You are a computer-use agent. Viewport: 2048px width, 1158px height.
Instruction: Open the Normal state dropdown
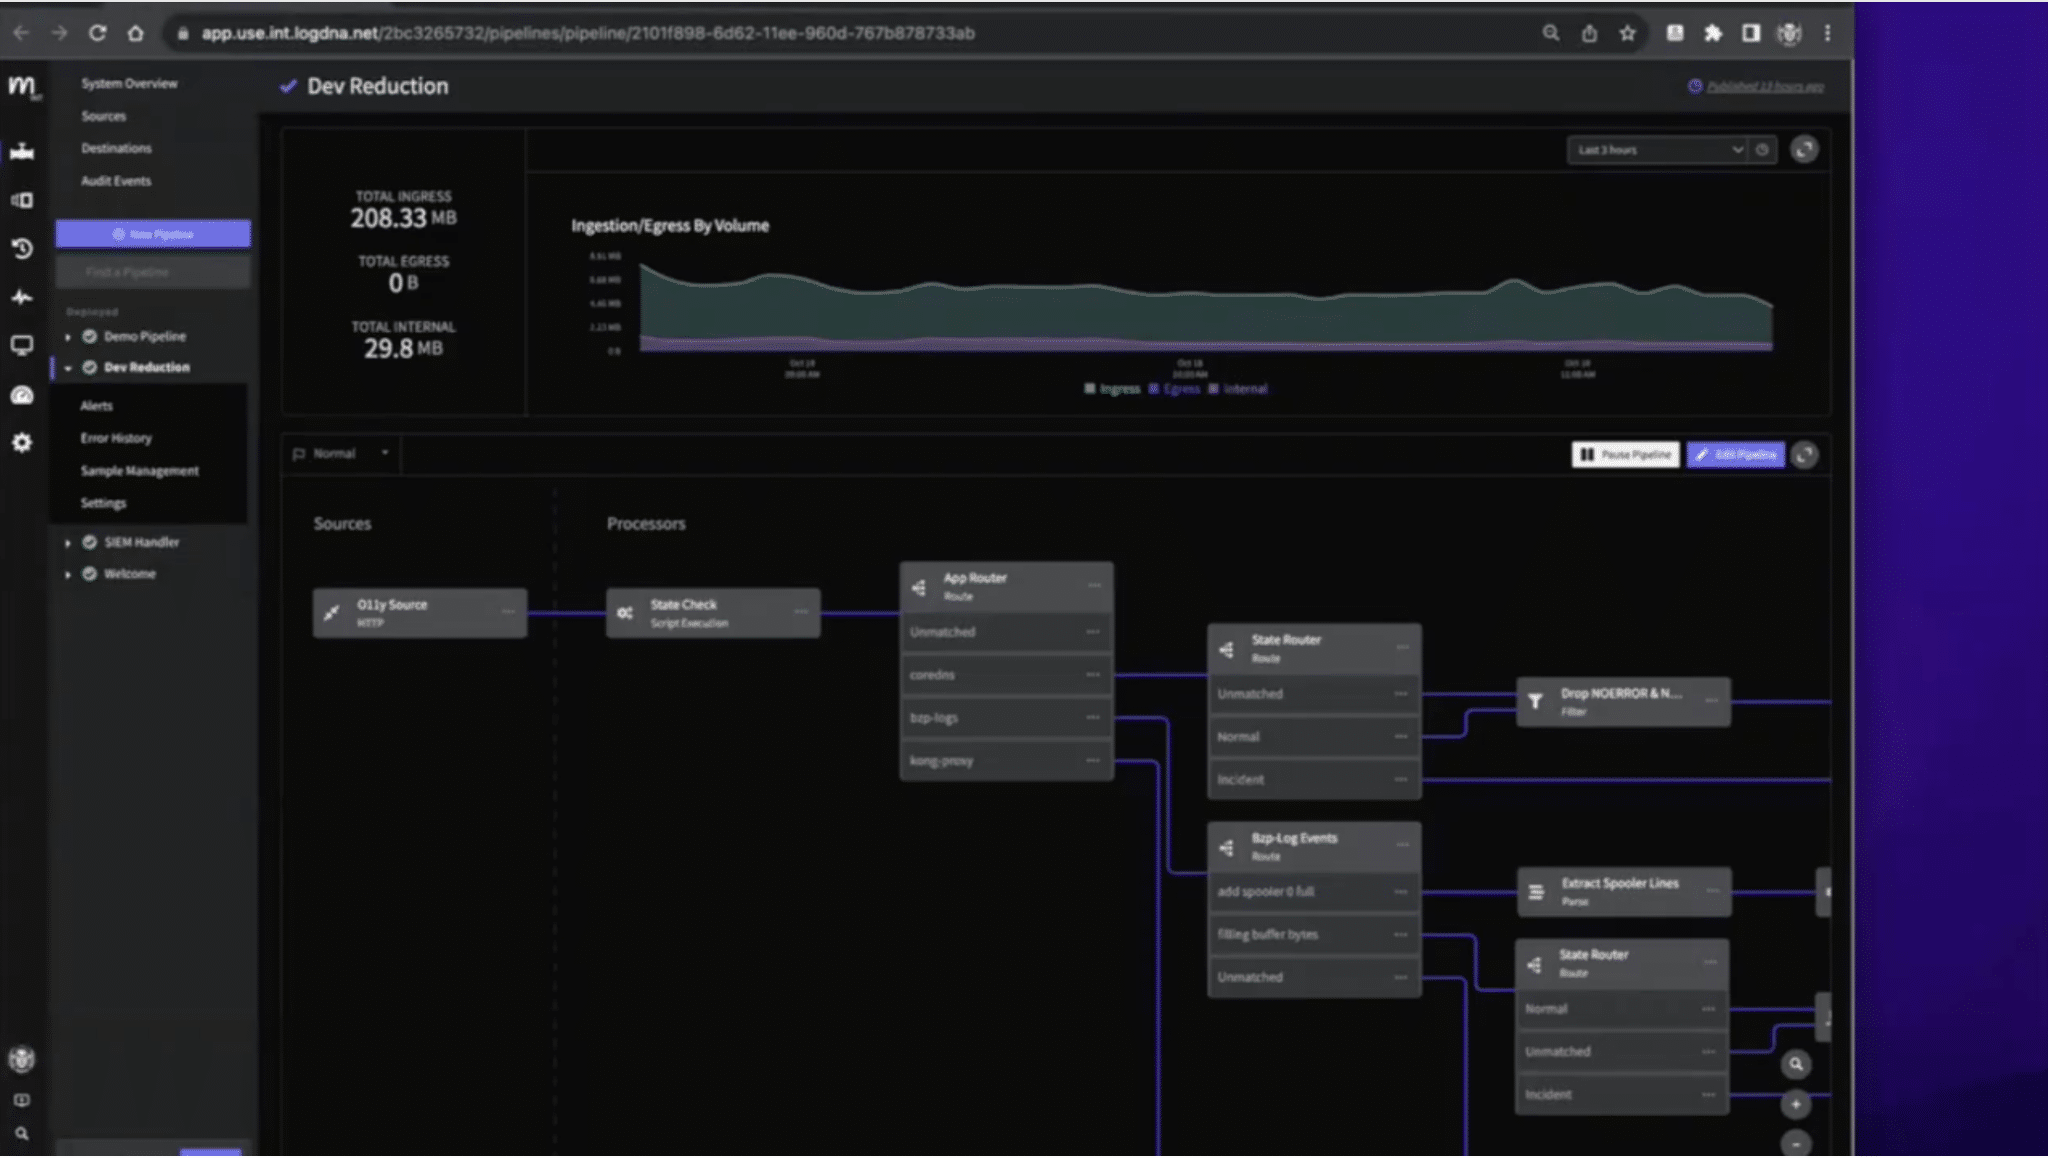pyautogui.click(x=342, y=454)
